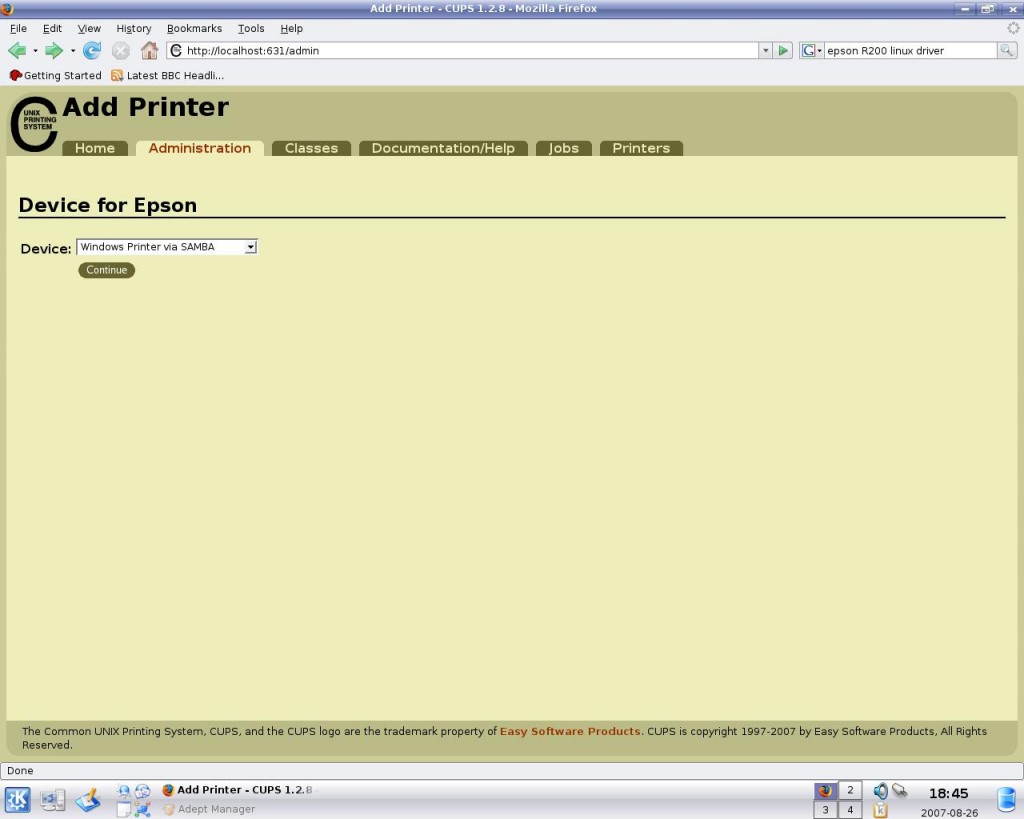Open the Google search engine selector dropdown
Screen dimensions: 1024x819
[811, 50]
